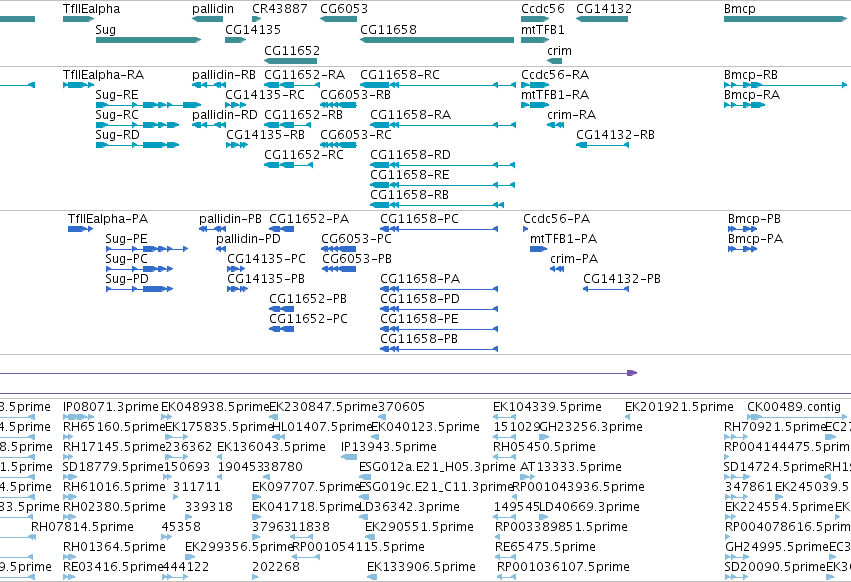Select EST EK133906.5prime
The image size is (851, 582).
[x=372, y=577]
